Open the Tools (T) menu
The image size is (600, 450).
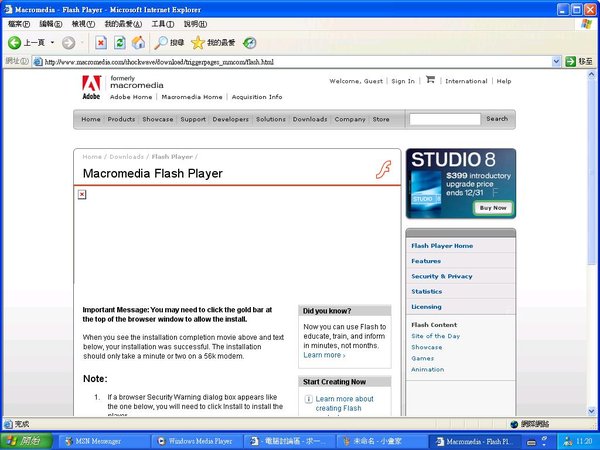click(163, 24)
